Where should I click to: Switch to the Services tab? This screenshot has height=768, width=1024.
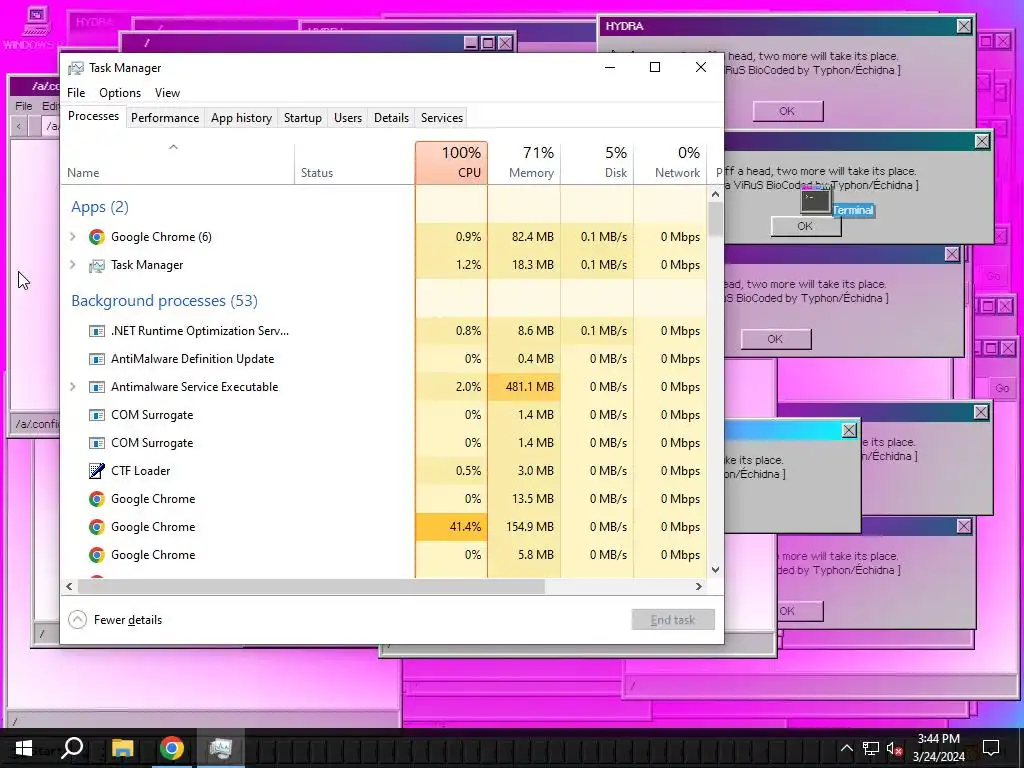[x=441, y=118]
